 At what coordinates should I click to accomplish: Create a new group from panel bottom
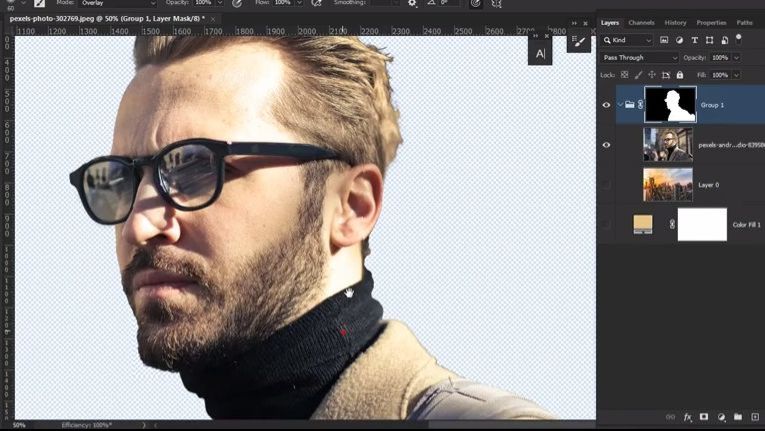[x=738, y=417]
